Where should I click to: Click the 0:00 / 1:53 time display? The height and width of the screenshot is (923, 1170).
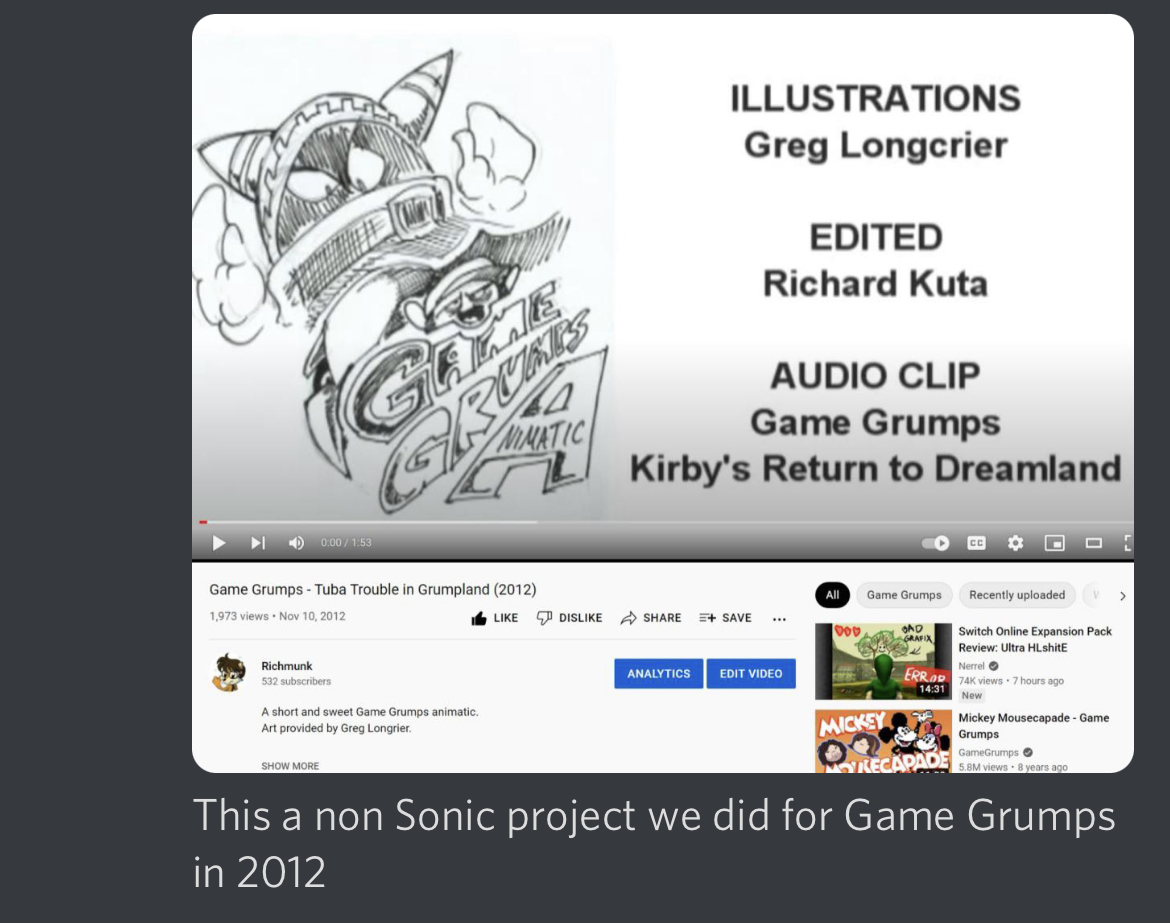345,542
